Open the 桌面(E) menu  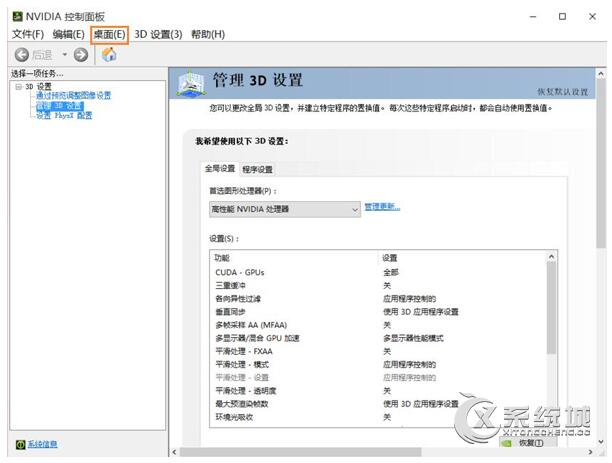click(x=109, y=34)
